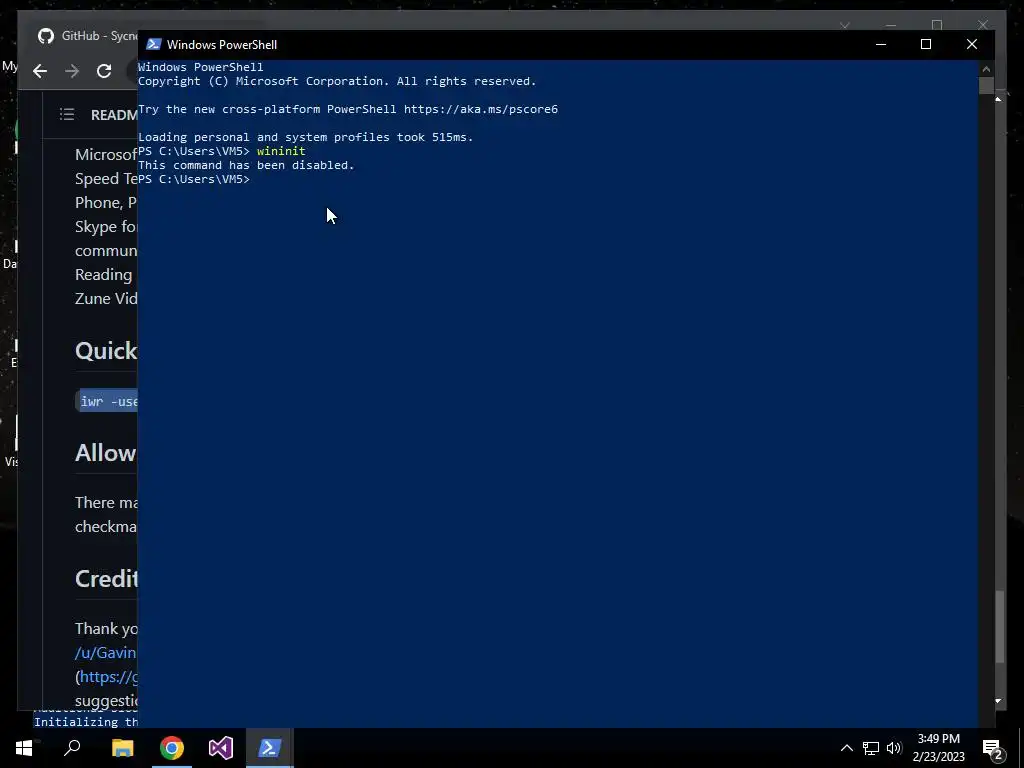
Task: Click the highlighted iwr -use code snippet
Action: click(x=108, y=401)
